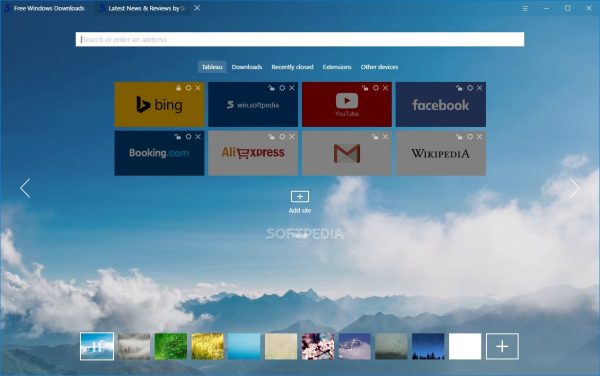600x376 pixels.
Task: Go to next background with right arrow
Action: pyautogui.click(x=575, y=188)
